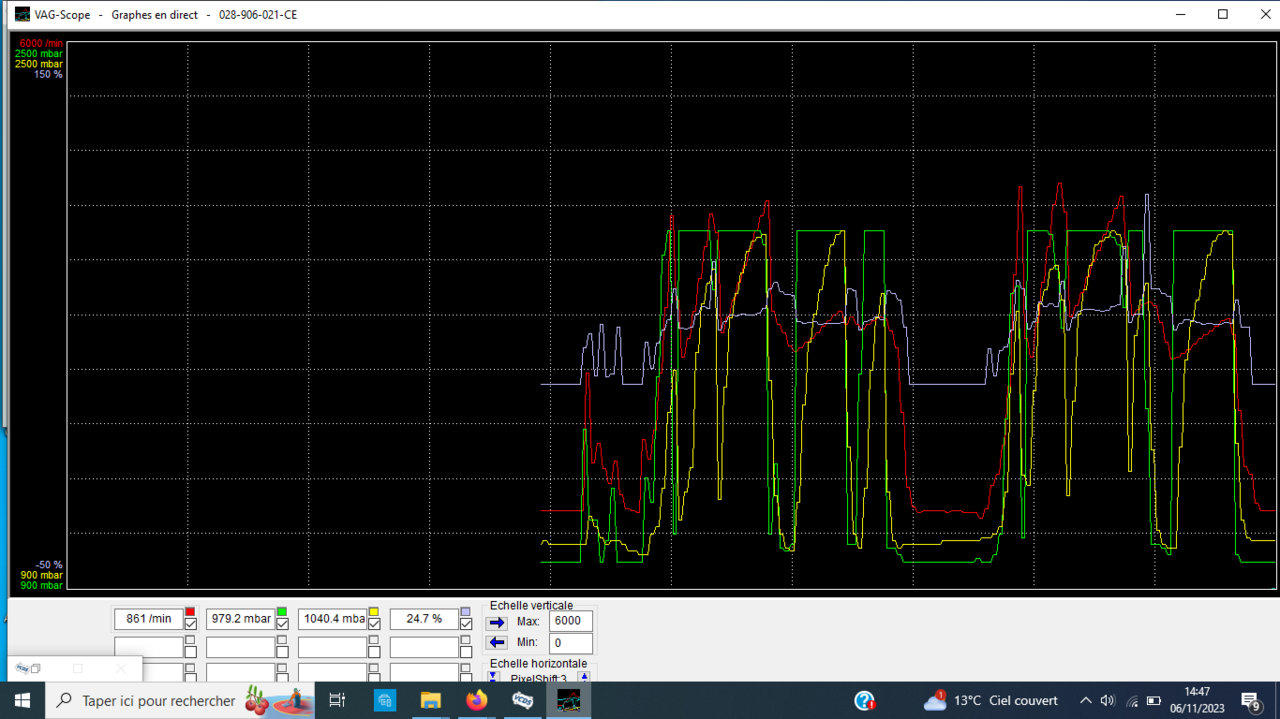Open Firefox from the taskbar
The image size is (1280, 719).
[476, 701]
